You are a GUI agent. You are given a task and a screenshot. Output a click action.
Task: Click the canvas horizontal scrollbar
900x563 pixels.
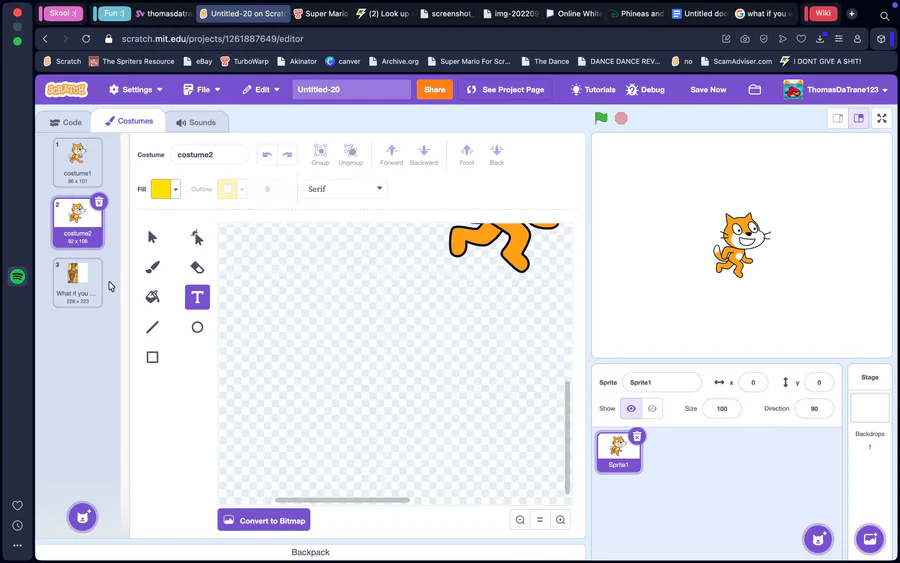pos(342,500)
